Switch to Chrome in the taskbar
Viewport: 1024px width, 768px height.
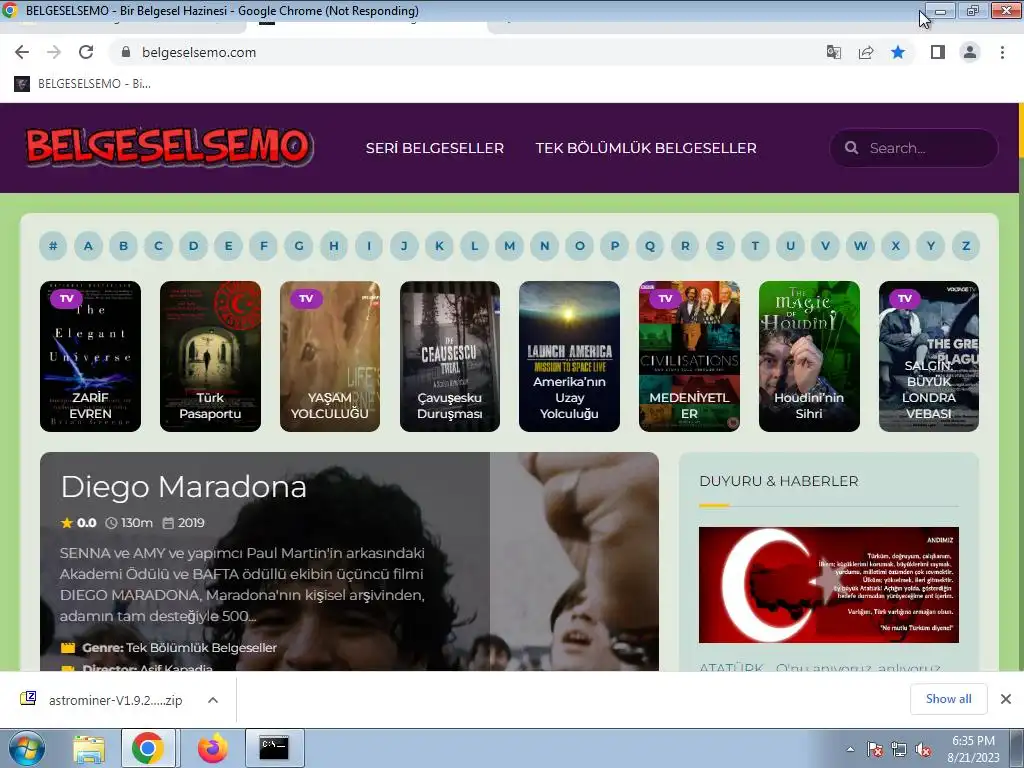tap(148, 748)
